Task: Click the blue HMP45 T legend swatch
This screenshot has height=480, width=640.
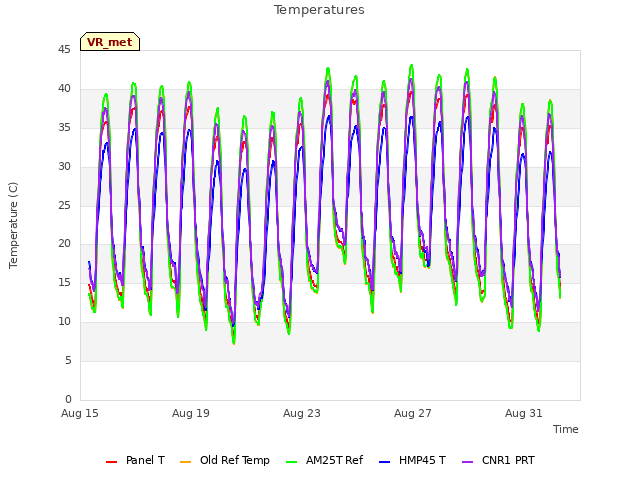Action: [x=385, y=462]
